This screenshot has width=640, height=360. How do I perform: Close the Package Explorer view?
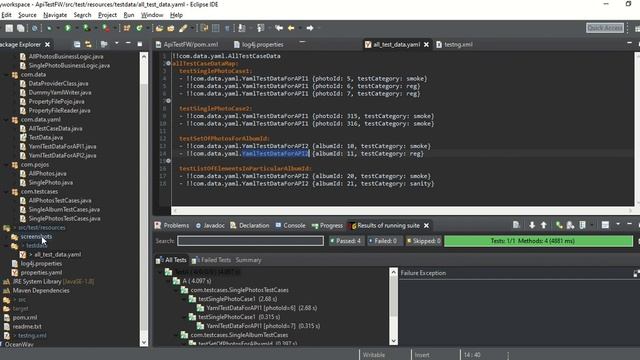pyautogui.click(x=47, y=44)
